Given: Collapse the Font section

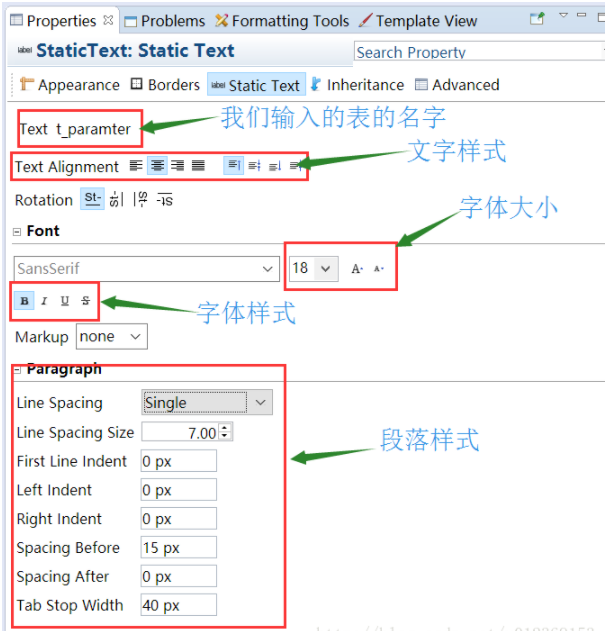Looking at the screenshot, I should [x=17, y=232].
